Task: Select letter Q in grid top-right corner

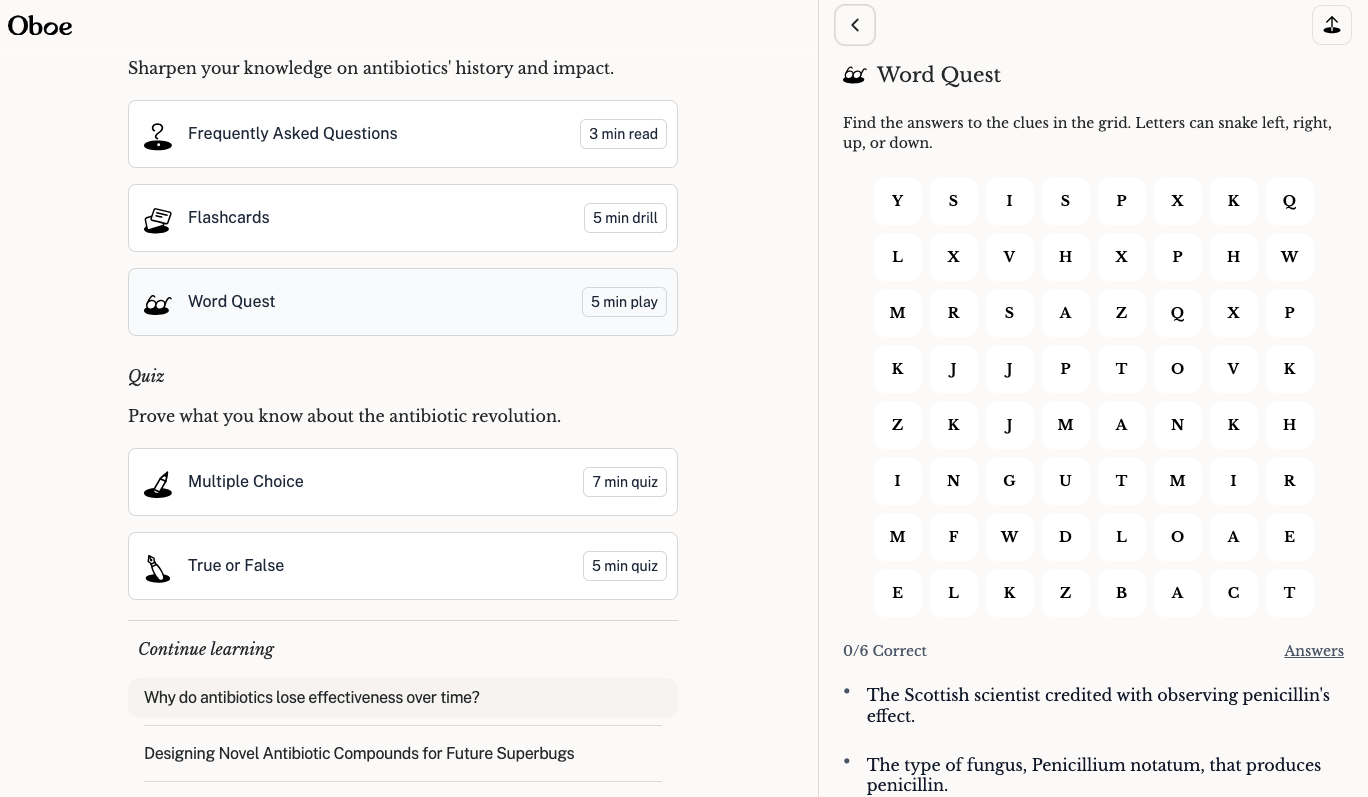Action: coord(1289,201)
